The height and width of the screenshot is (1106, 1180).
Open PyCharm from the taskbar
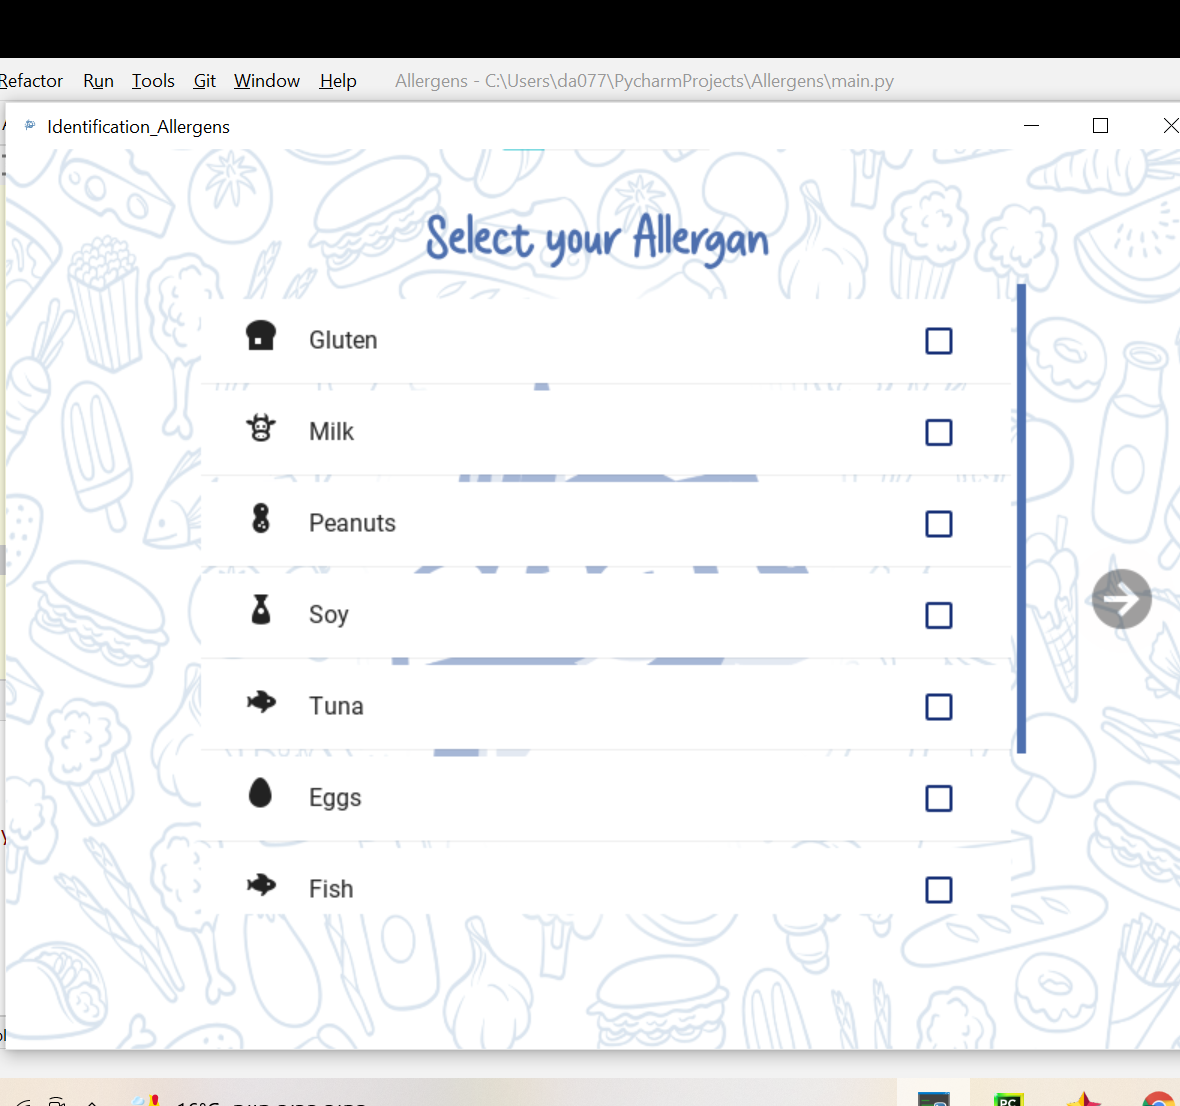coord(1009,1097)
